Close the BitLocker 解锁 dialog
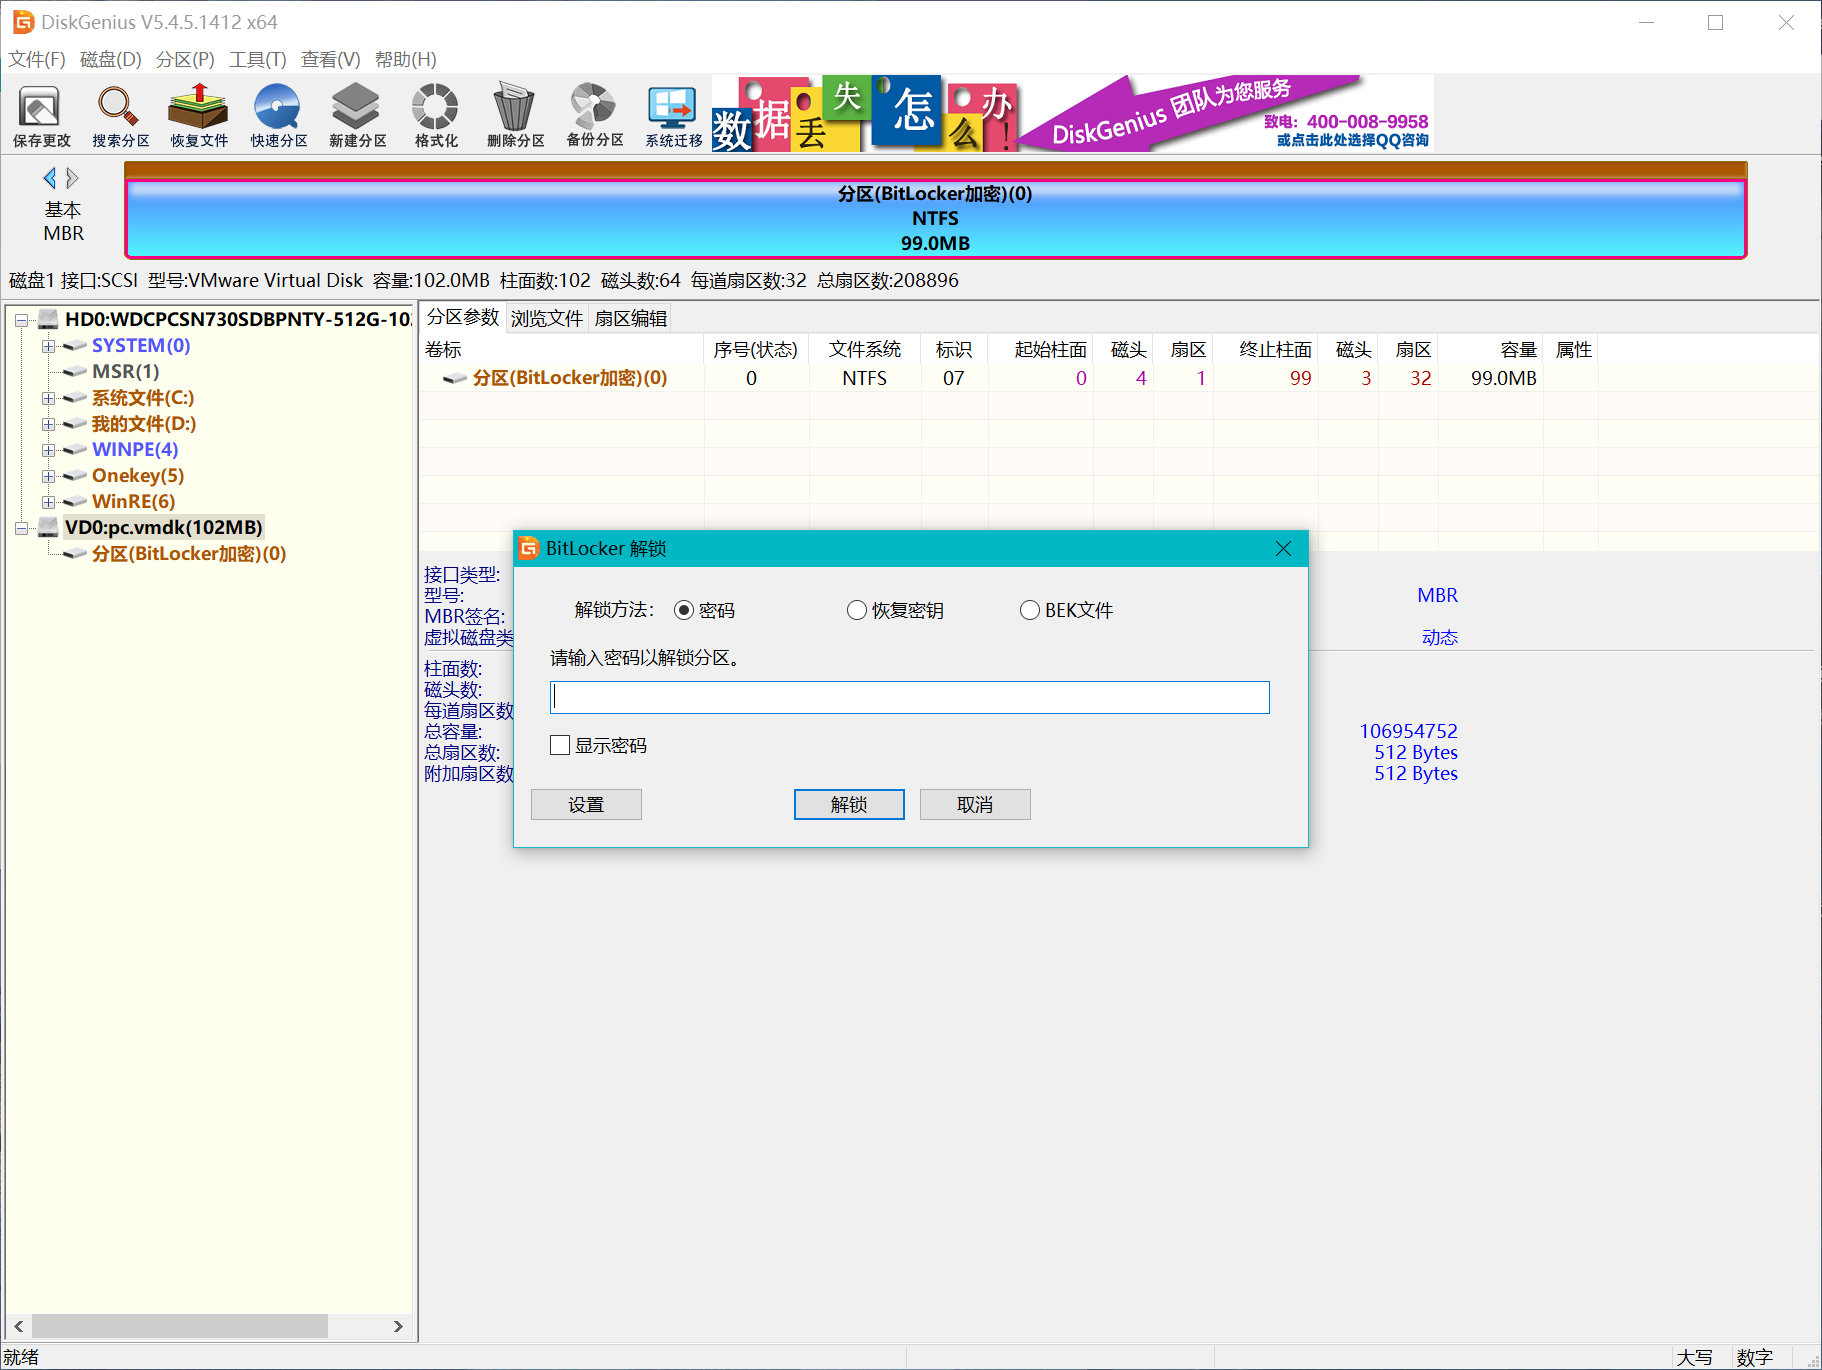Screen dimensions: 1822x1370 point(1284,548)
